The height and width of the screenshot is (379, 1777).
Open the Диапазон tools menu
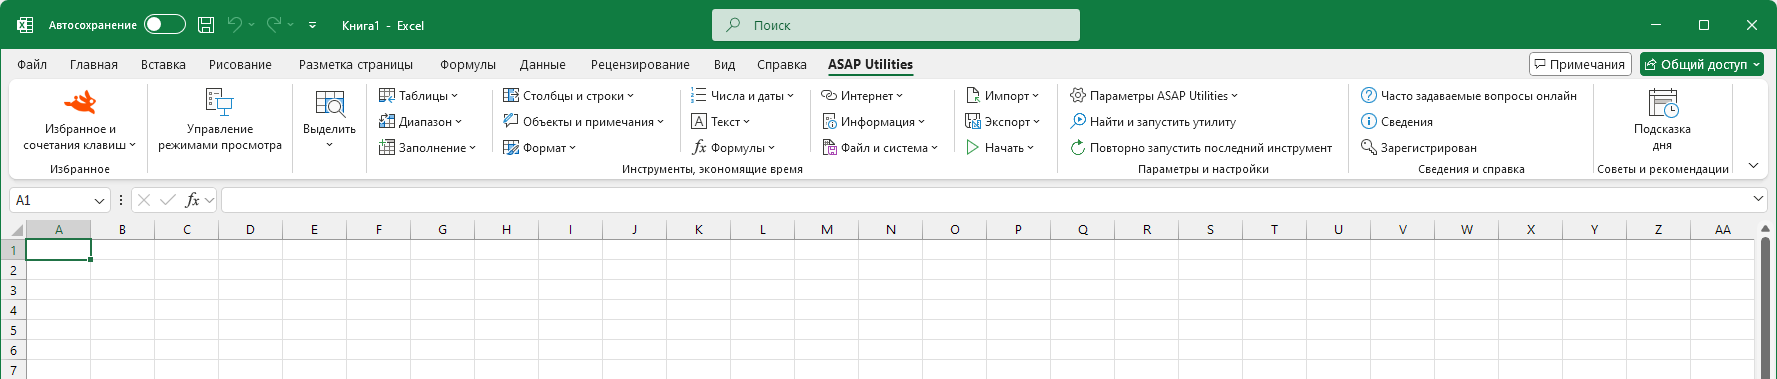click(x=420, y=122)
